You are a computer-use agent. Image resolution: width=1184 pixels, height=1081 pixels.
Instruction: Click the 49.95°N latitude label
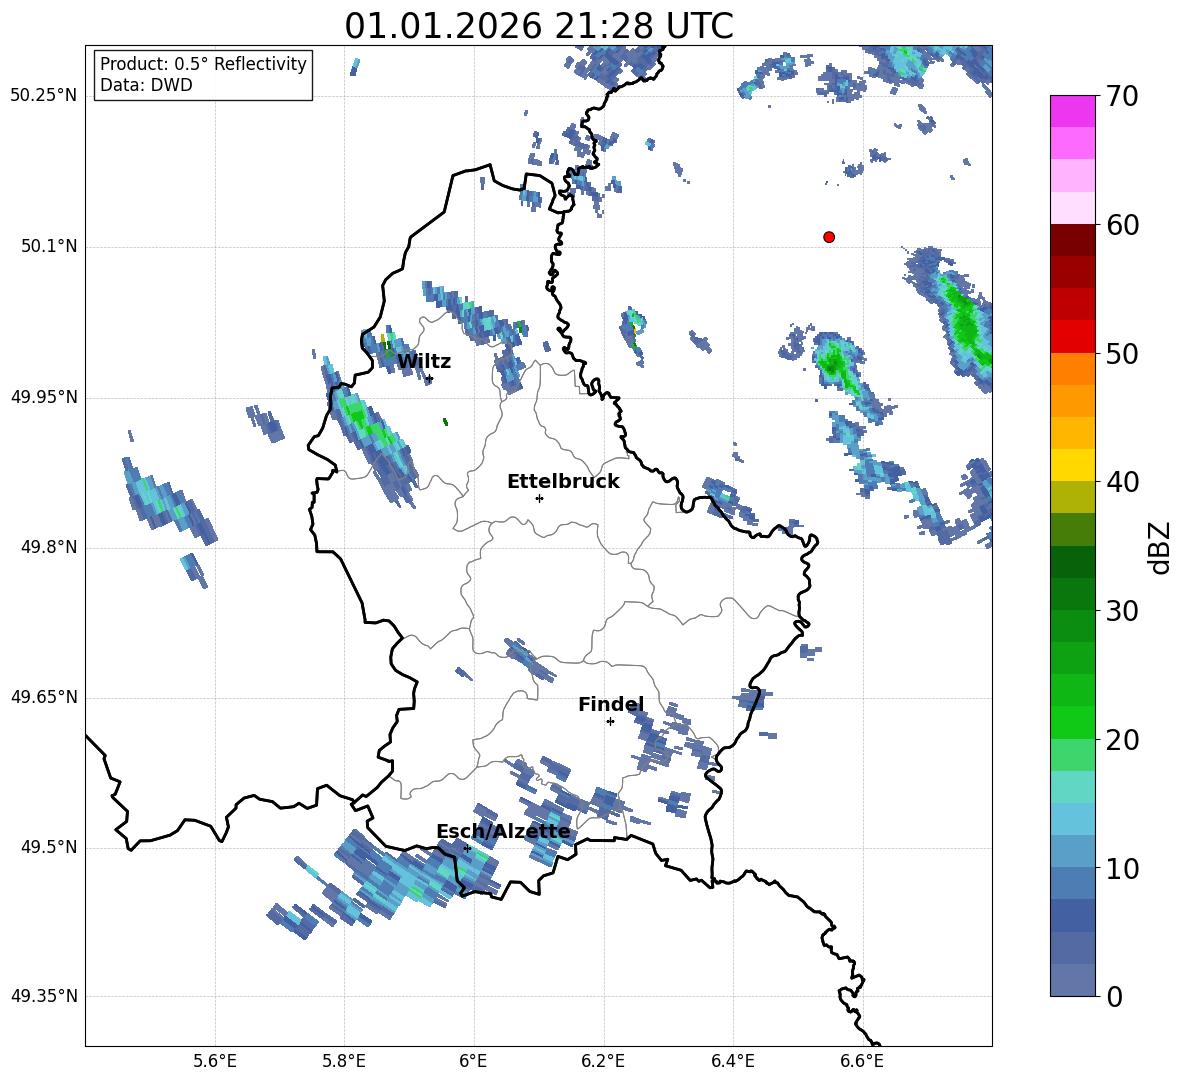coord(44,397)
